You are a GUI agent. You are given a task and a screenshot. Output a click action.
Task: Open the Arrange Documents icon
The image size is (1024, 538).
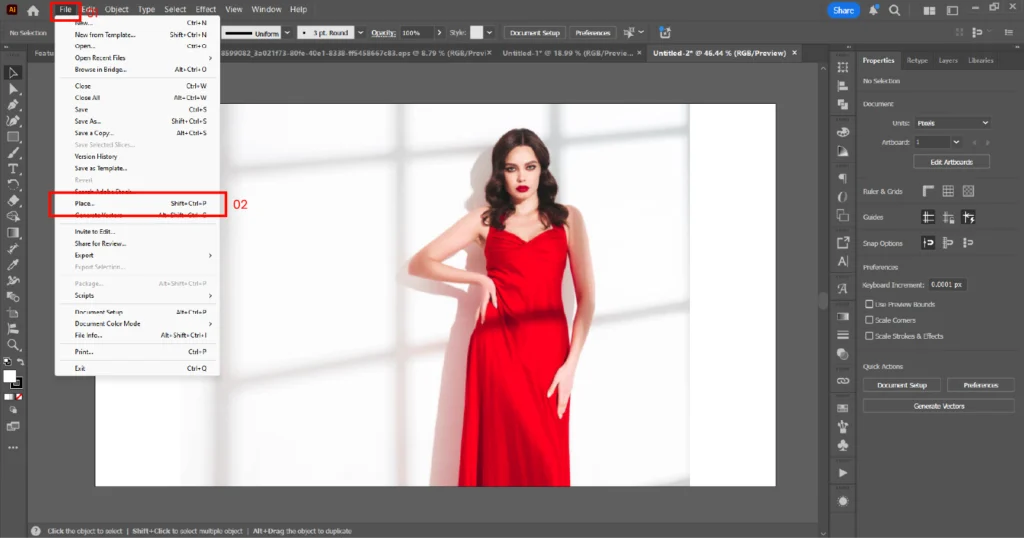point(929,10)
